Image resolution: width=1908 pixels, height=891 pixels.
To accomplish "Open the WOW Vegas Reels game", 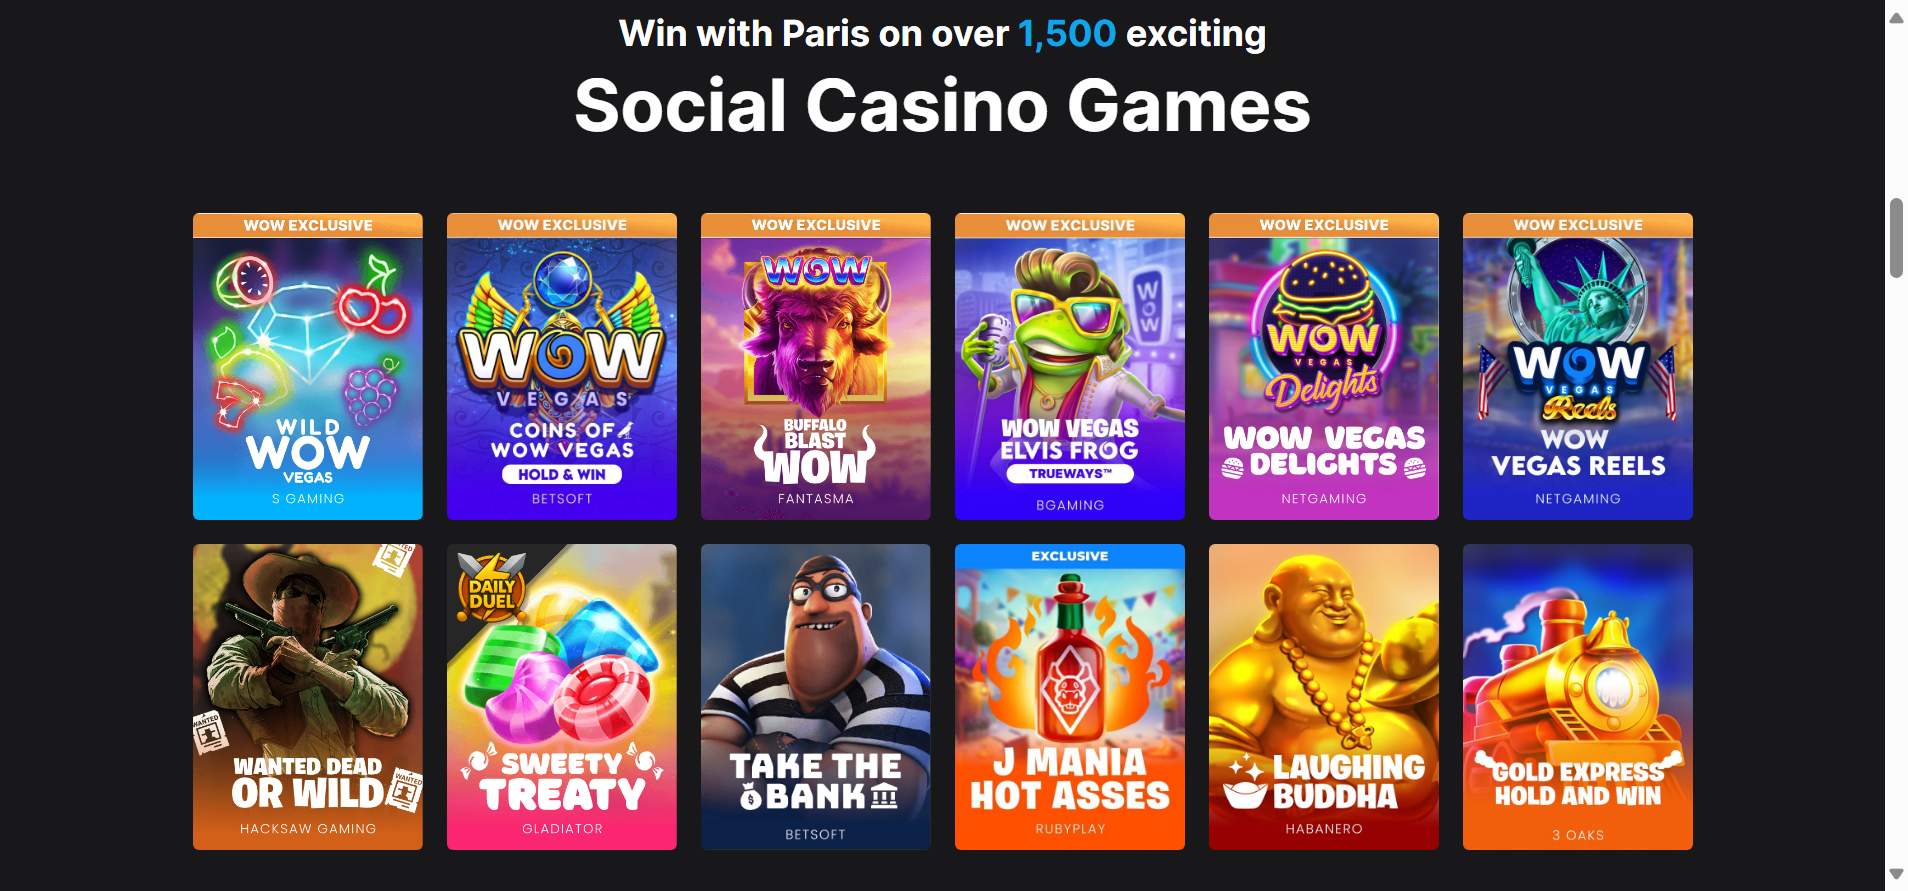I will tap(1578, 366).
